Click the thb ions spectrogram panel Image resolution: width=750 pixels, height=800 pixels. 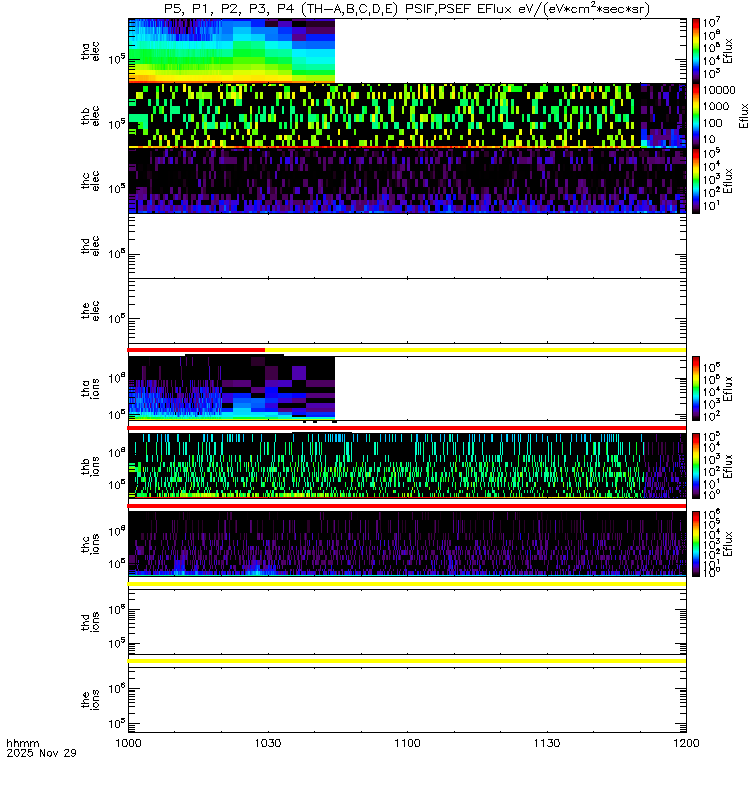[407, 465]
